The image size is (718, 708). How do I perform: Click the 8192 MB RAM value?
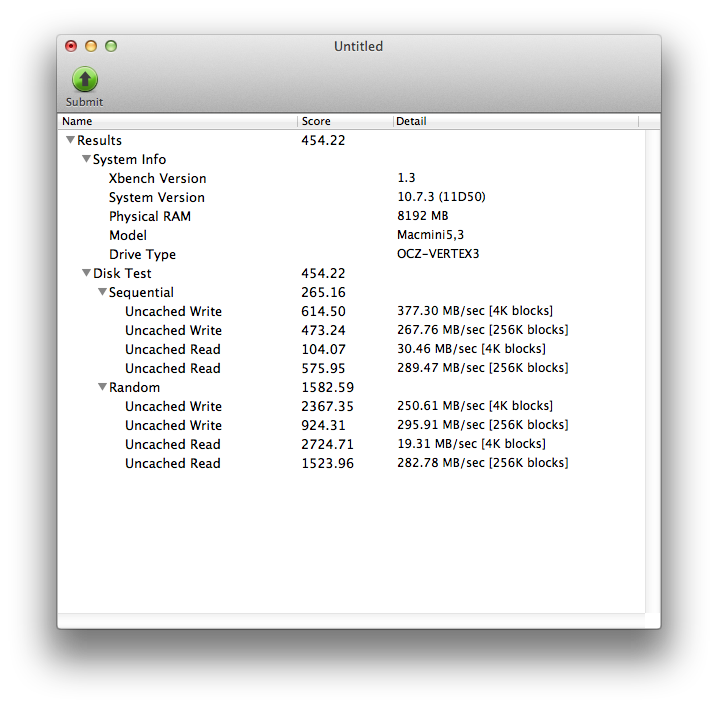point(422,216)
